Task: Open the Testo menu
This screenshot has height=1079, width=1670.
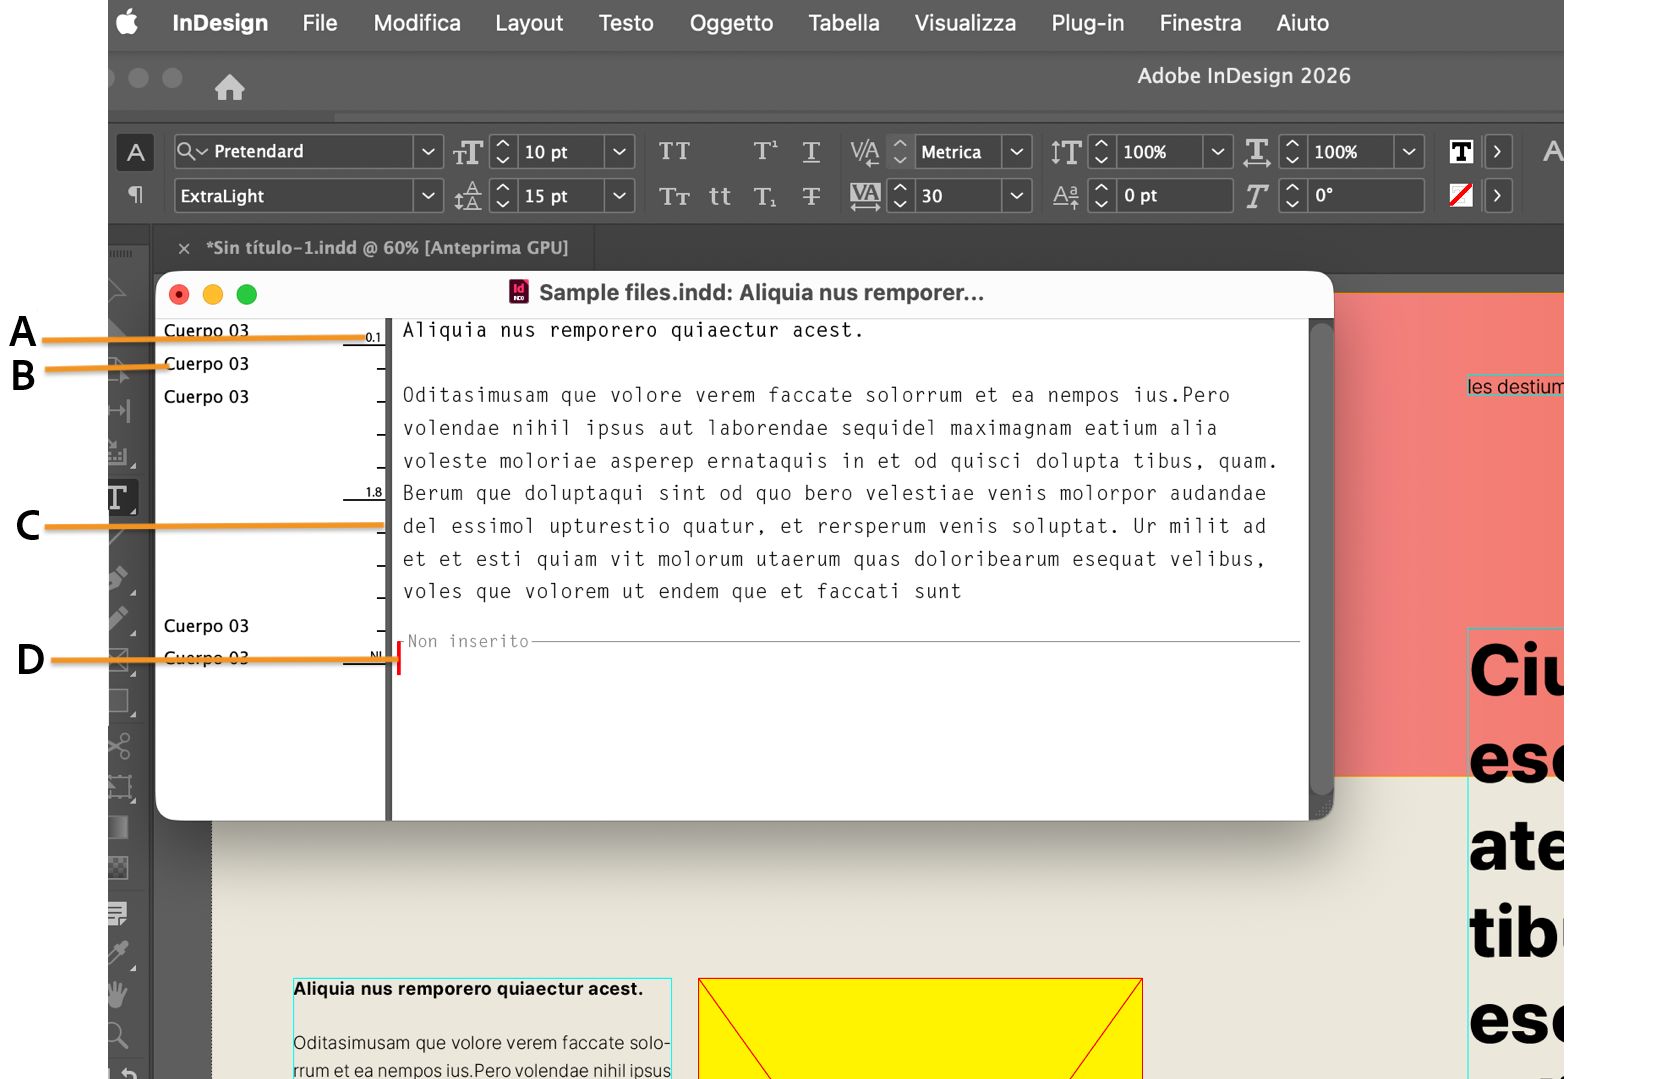Action: 626,23
